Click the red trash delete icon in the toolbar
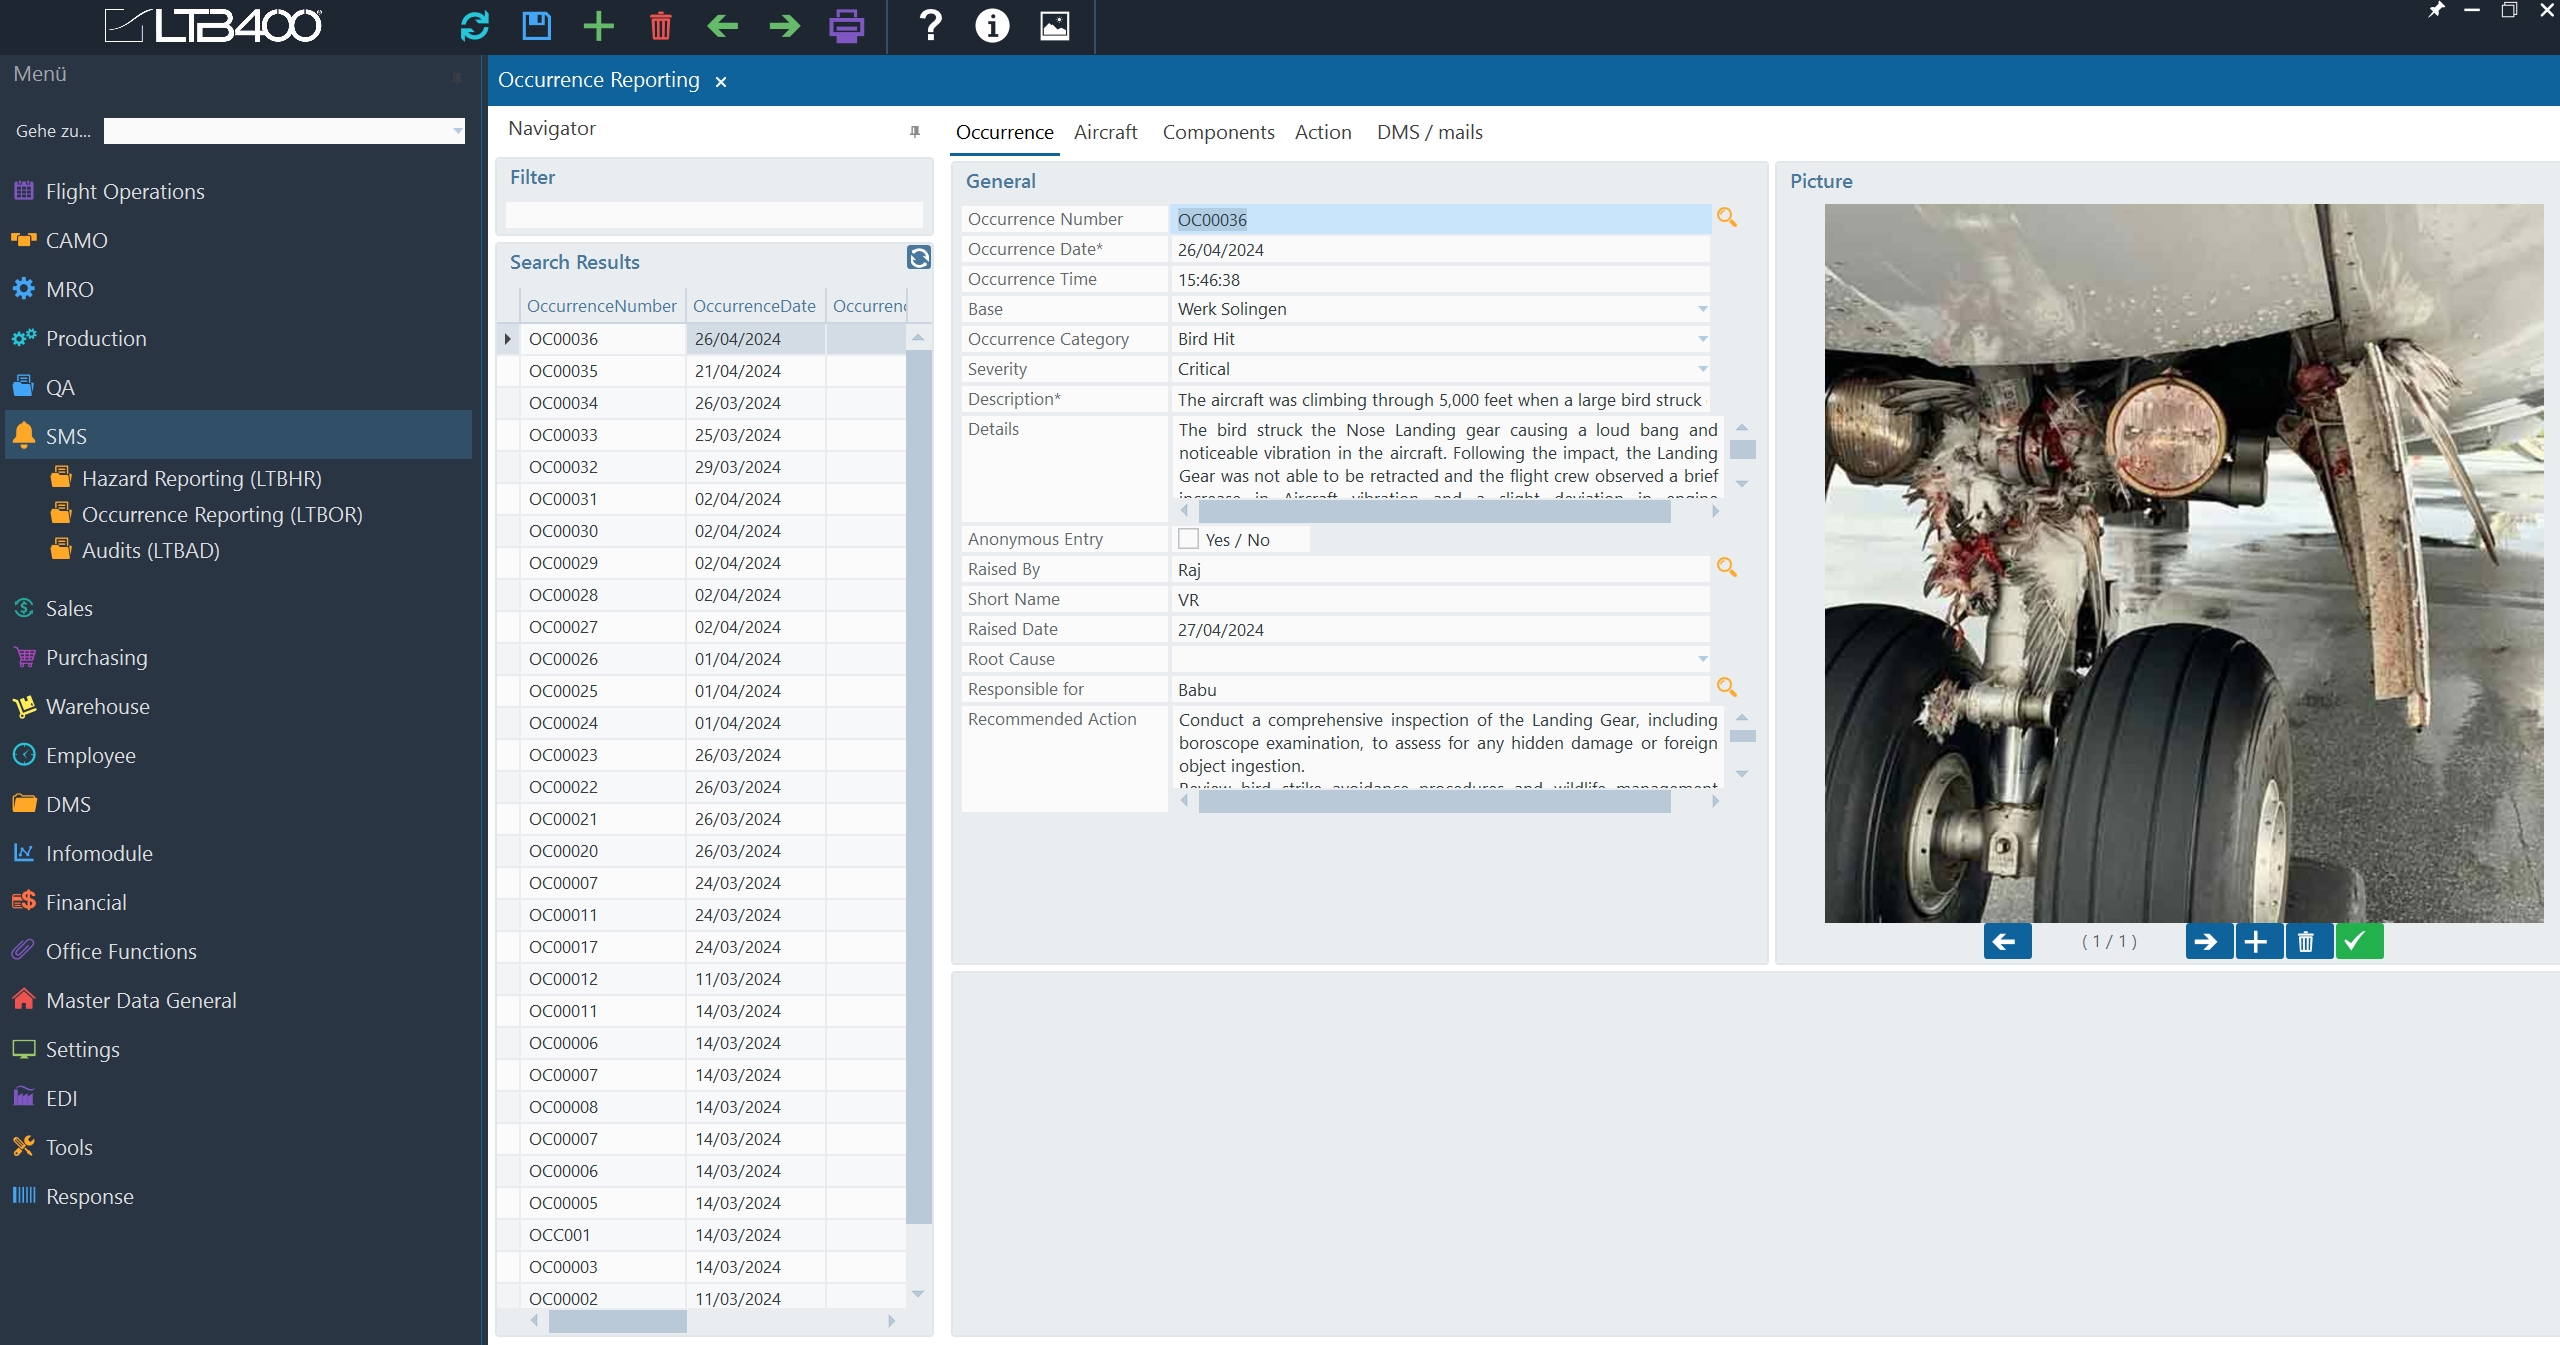Image resolution: width=2560 pixels, height=1345 pixels. (x=660, y=26)
